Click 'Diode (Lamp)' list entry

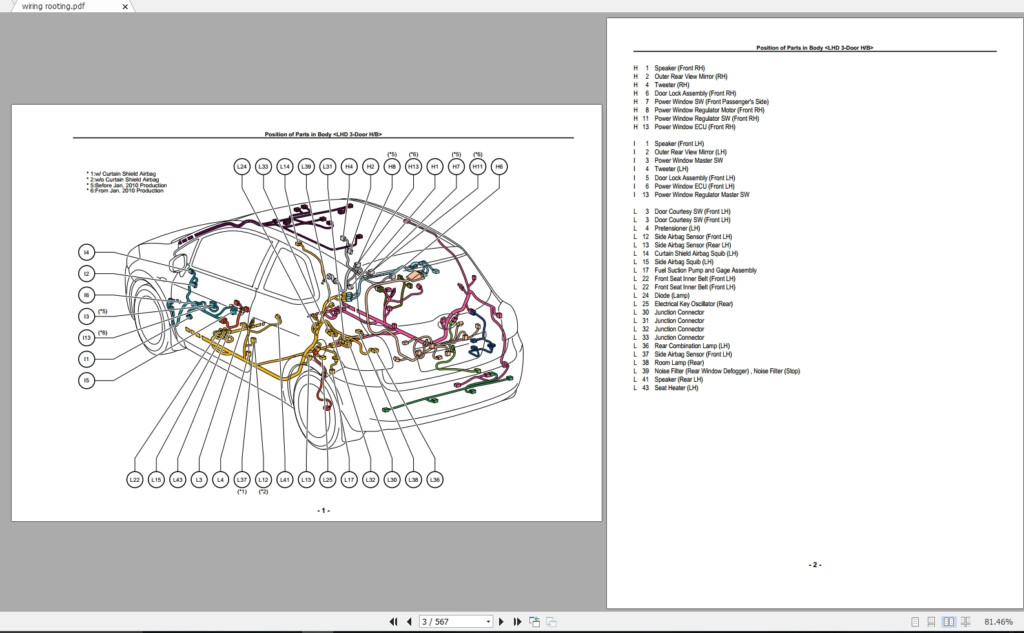point(672,295)
